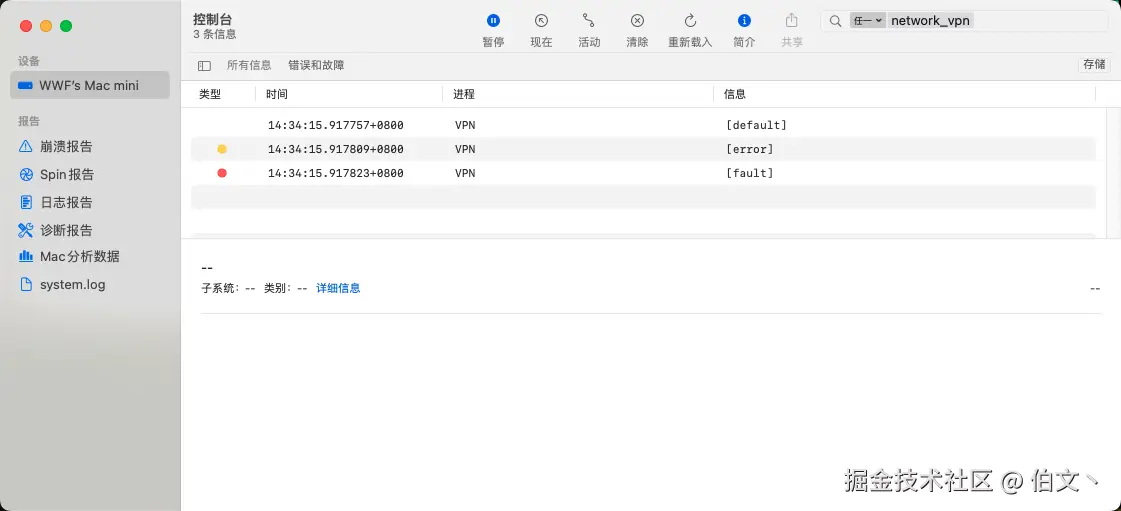
Task: Click the 崩溃报告 warning triangle icon
Action: 26,147
